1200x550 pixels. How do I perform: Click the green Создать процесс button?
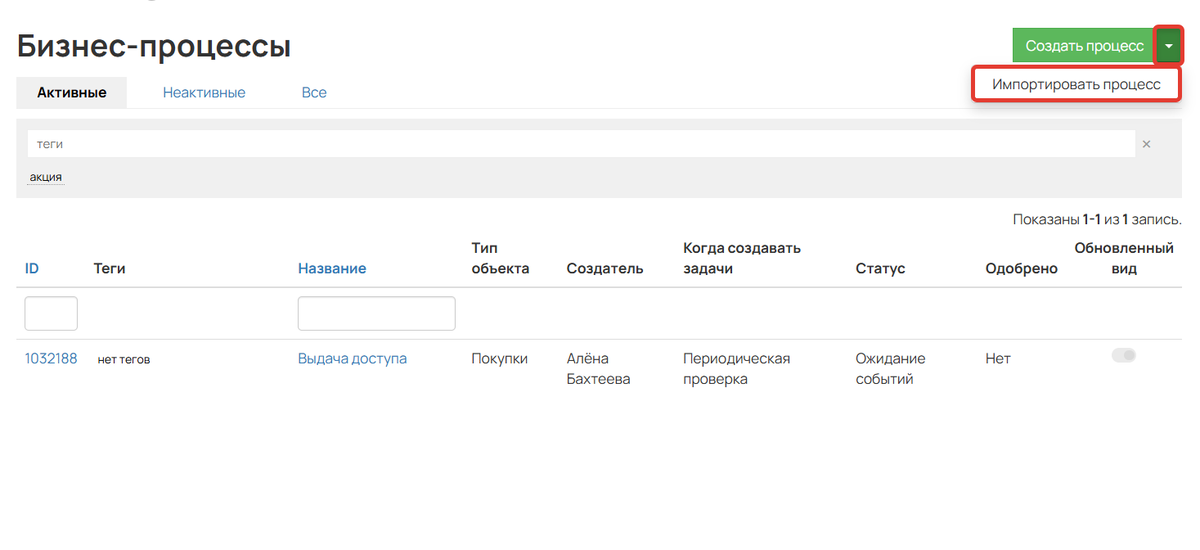tap(1084, 46)
